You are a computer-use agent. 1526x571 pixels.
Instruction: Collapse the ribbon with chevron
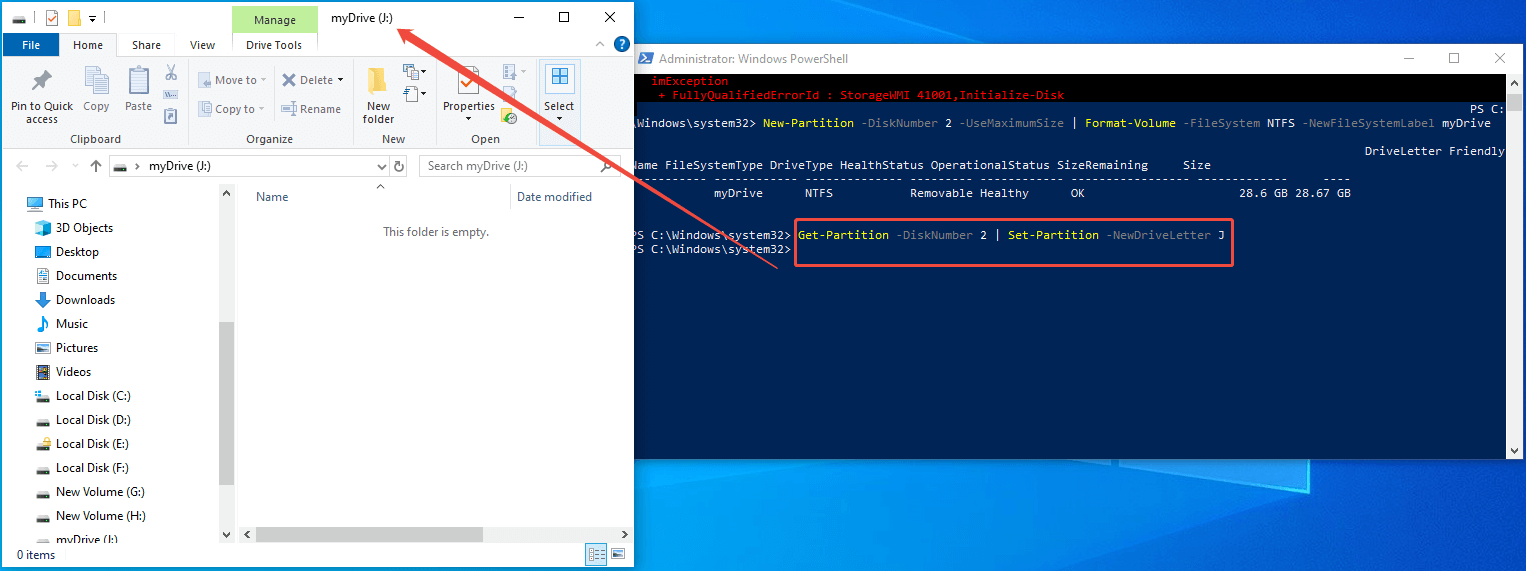point(600,44)
